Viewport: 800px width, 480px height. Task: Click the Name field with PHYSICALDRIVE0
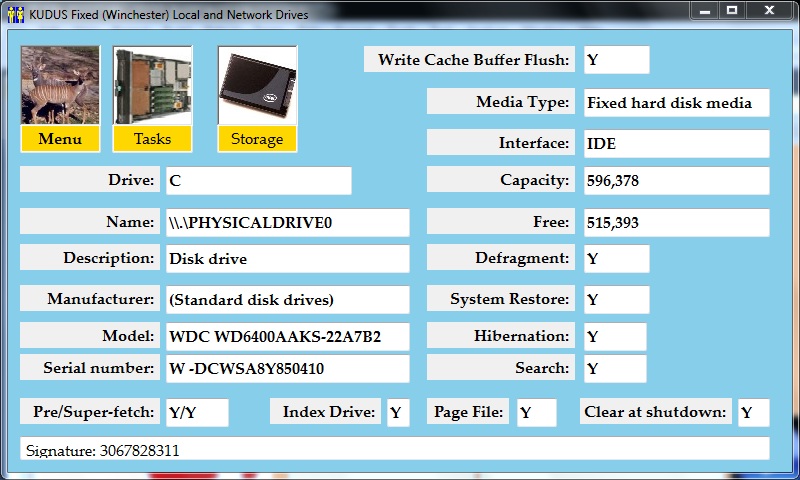click(x=287, y=222)
